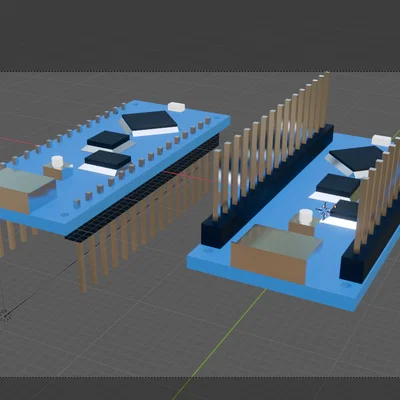Select the white LED component atop left board
This screenshot has height=400, width=400.
[176, 107]
